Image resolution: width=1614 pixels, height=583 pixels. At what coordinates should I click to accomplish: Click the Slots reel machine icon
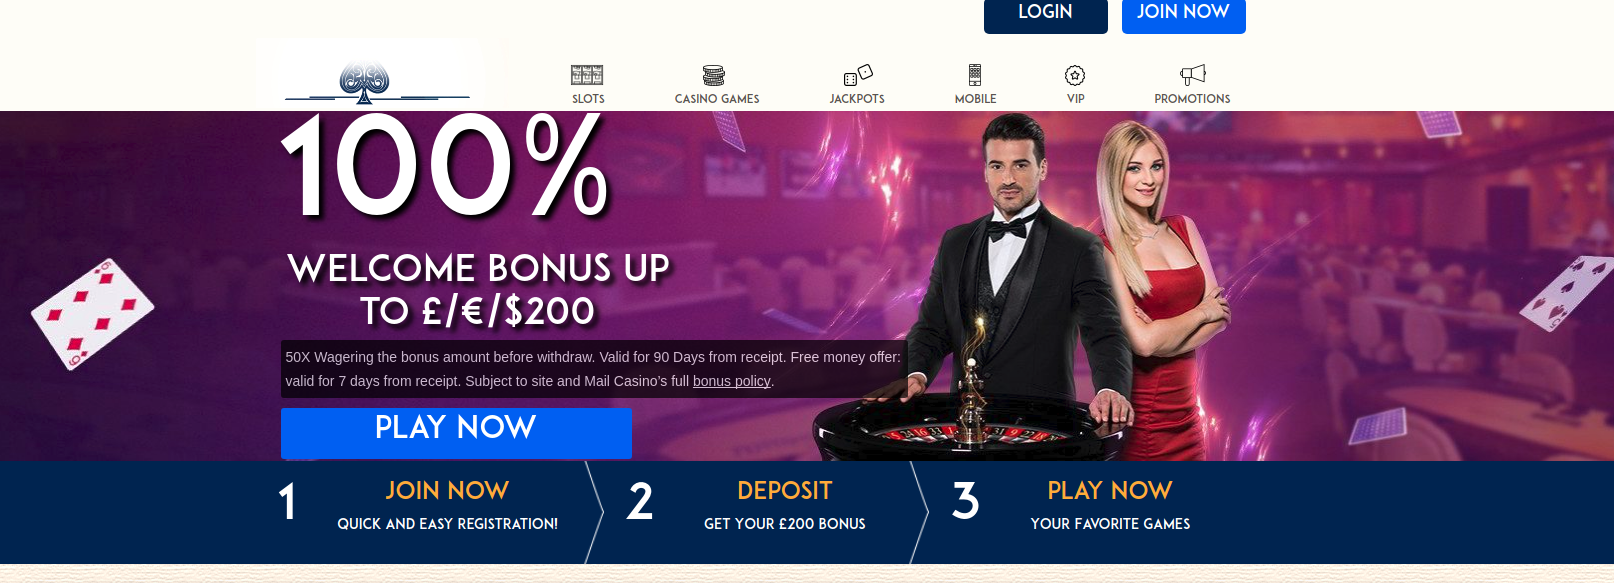click(x=587, y=75)
